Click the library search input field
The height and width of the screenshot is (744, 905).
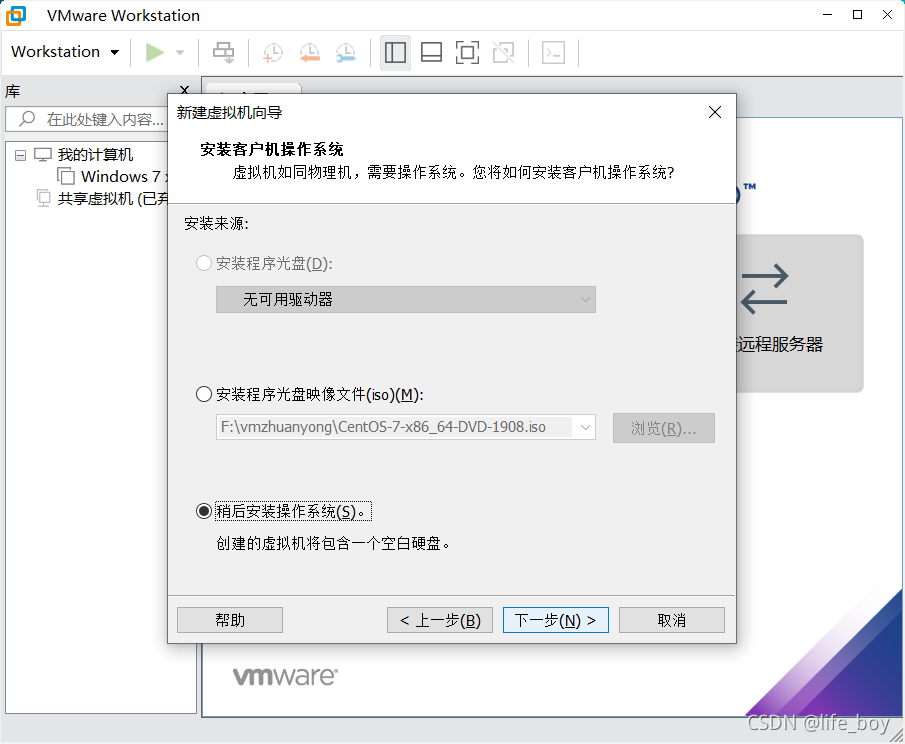point(87,119)
